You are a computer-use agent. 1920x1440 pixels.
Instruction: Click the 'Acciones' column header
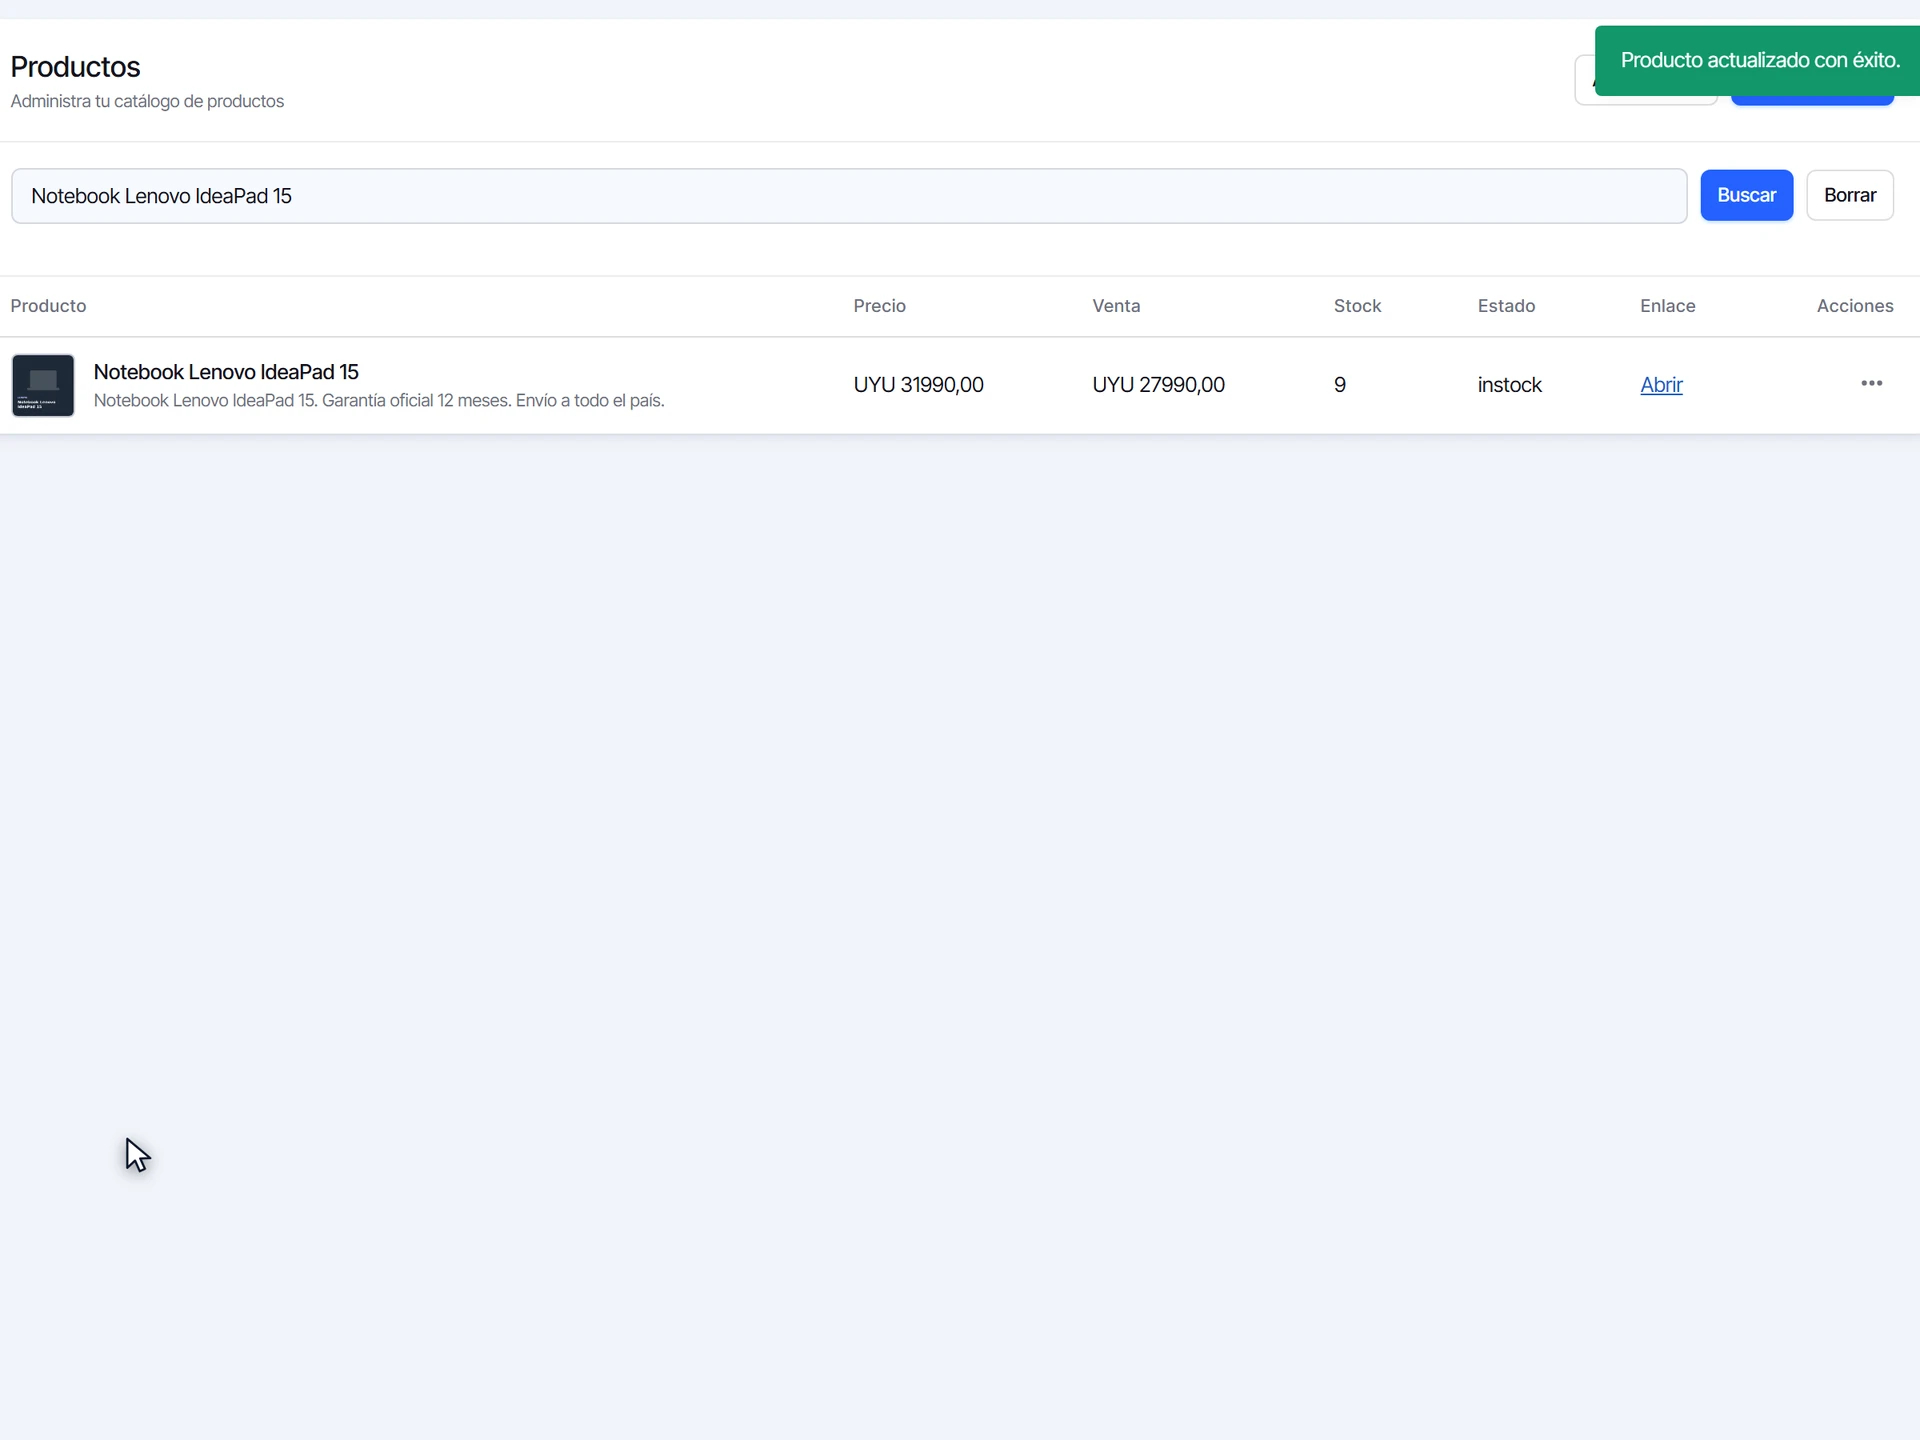tap(1855, 306)
